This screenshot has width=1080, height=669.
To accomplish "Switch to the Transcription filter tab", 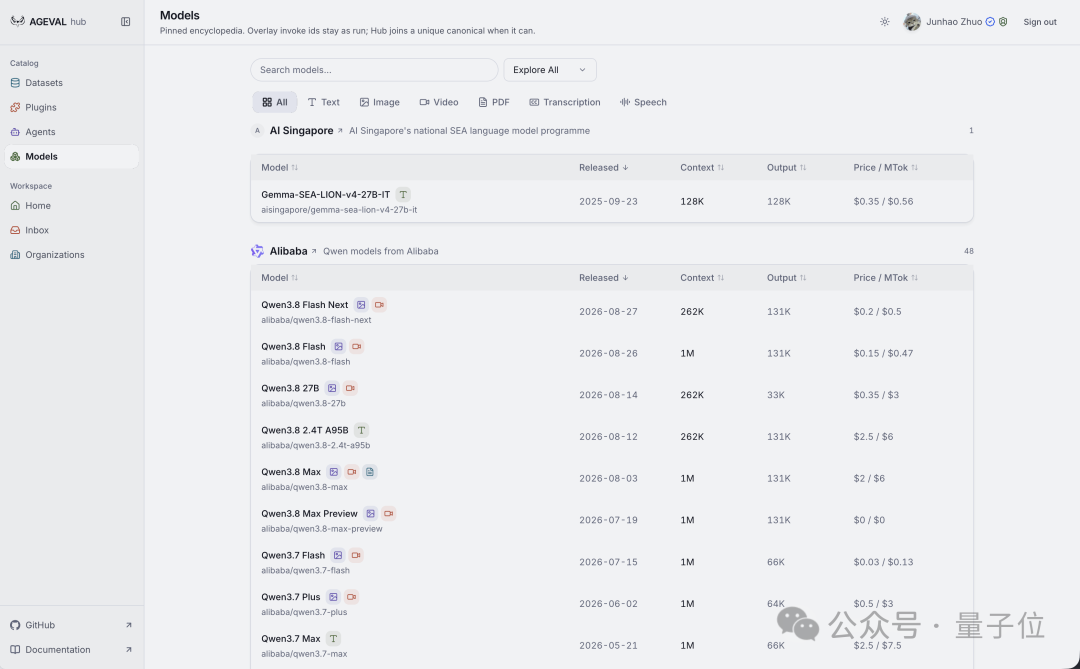I will click(565, 102).
